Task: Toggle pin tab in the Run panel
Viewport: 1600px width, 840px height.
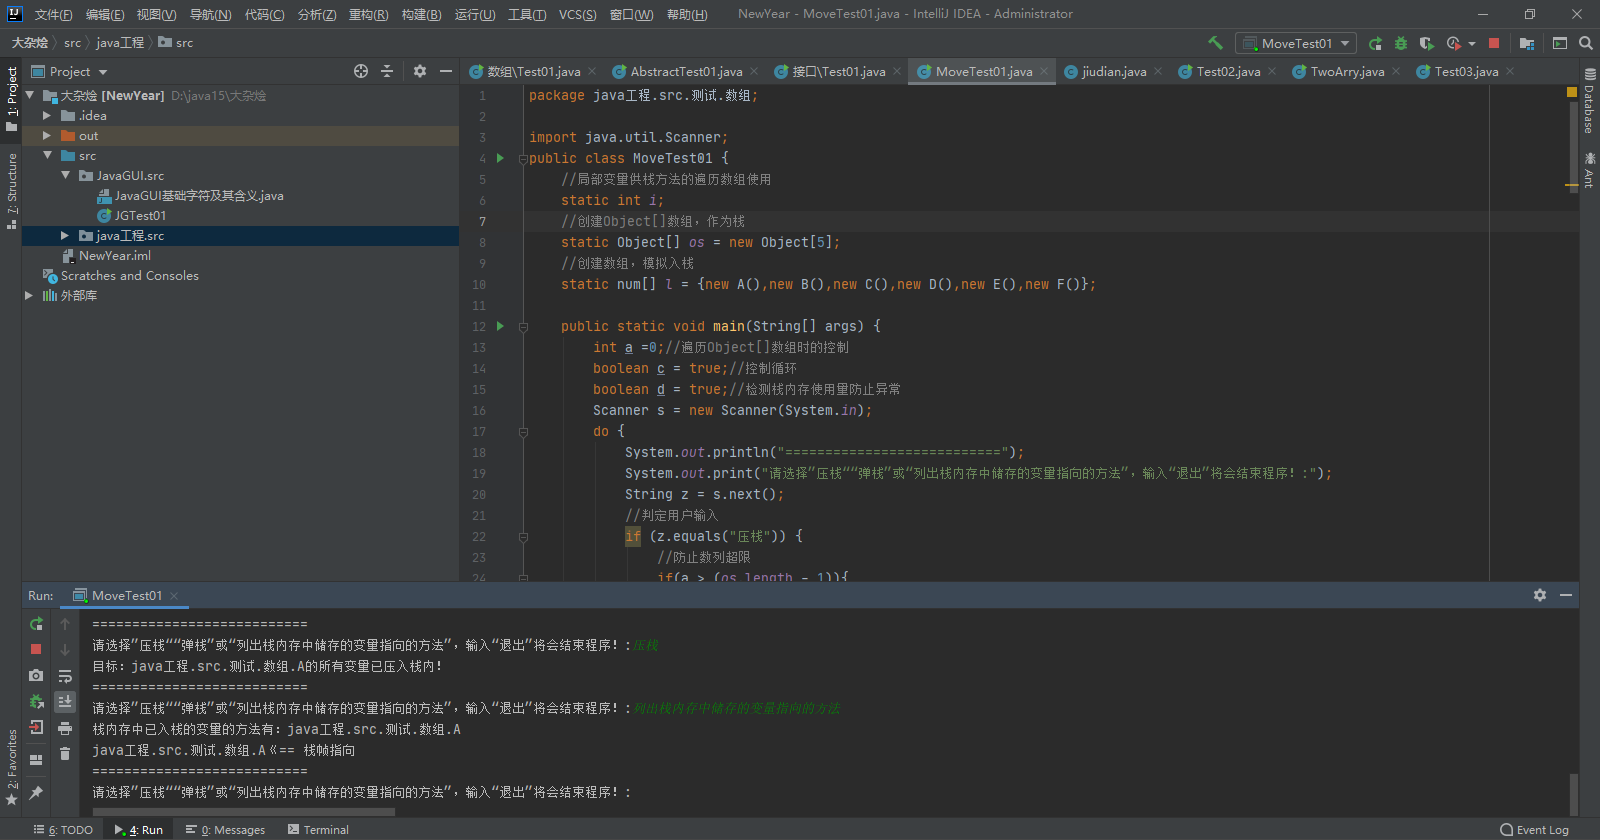Action: pyautogui.click(x=36, y=793)
